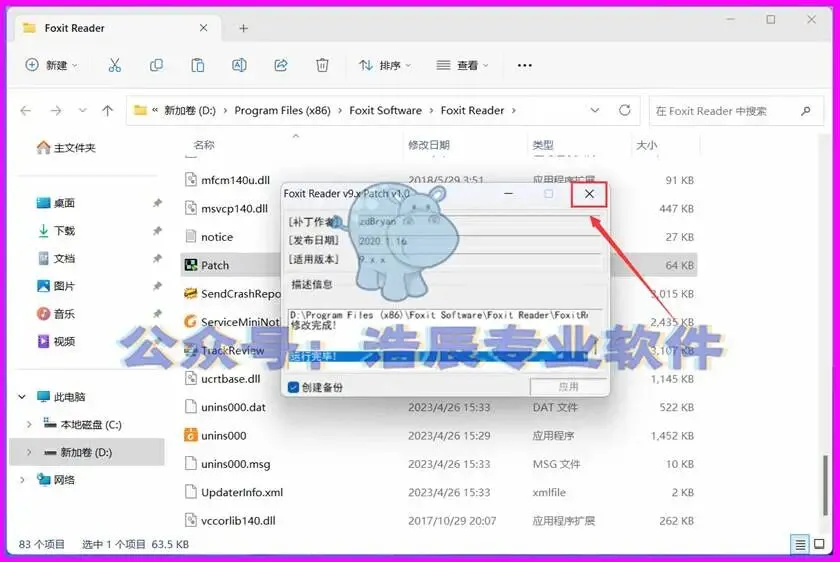Go forward with the right arrow
This screenshot has height=562, width=840.
coord(56,111)
